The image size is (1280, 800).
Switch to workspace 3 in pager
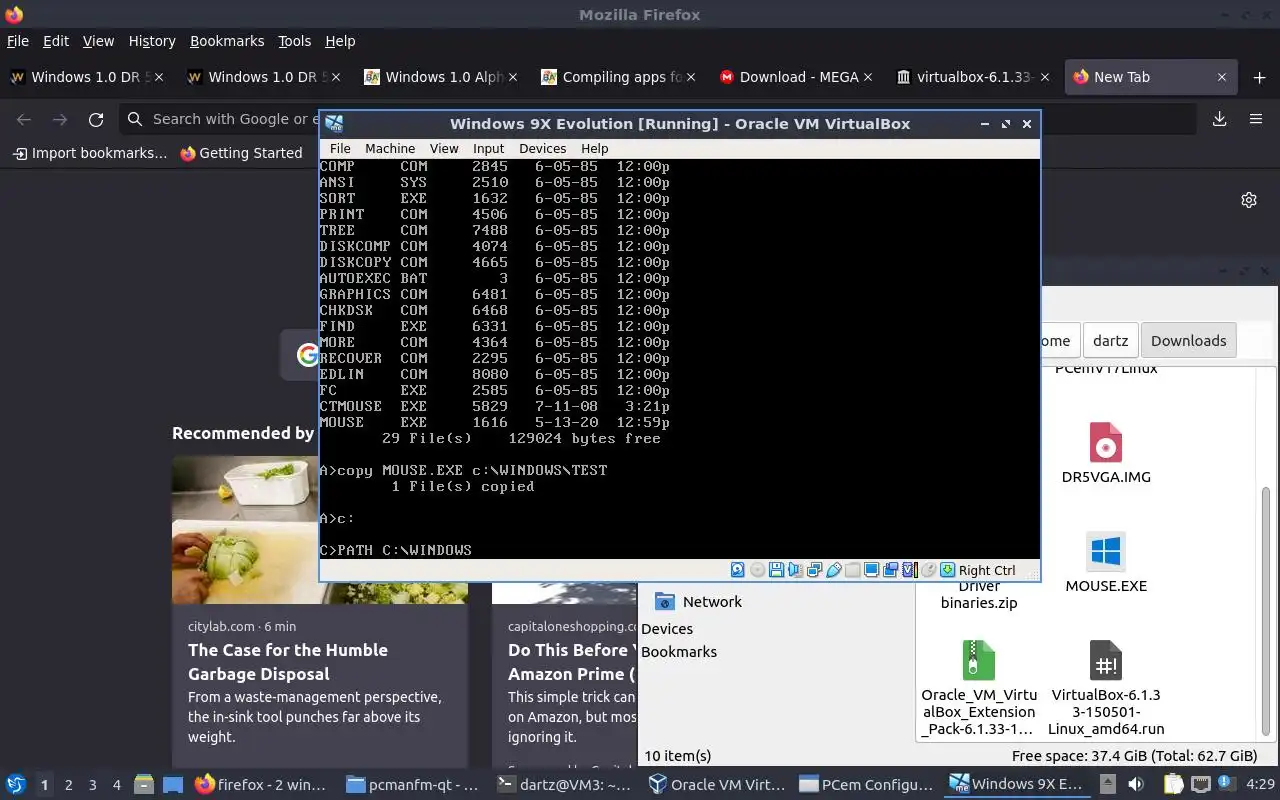point(93,785)
